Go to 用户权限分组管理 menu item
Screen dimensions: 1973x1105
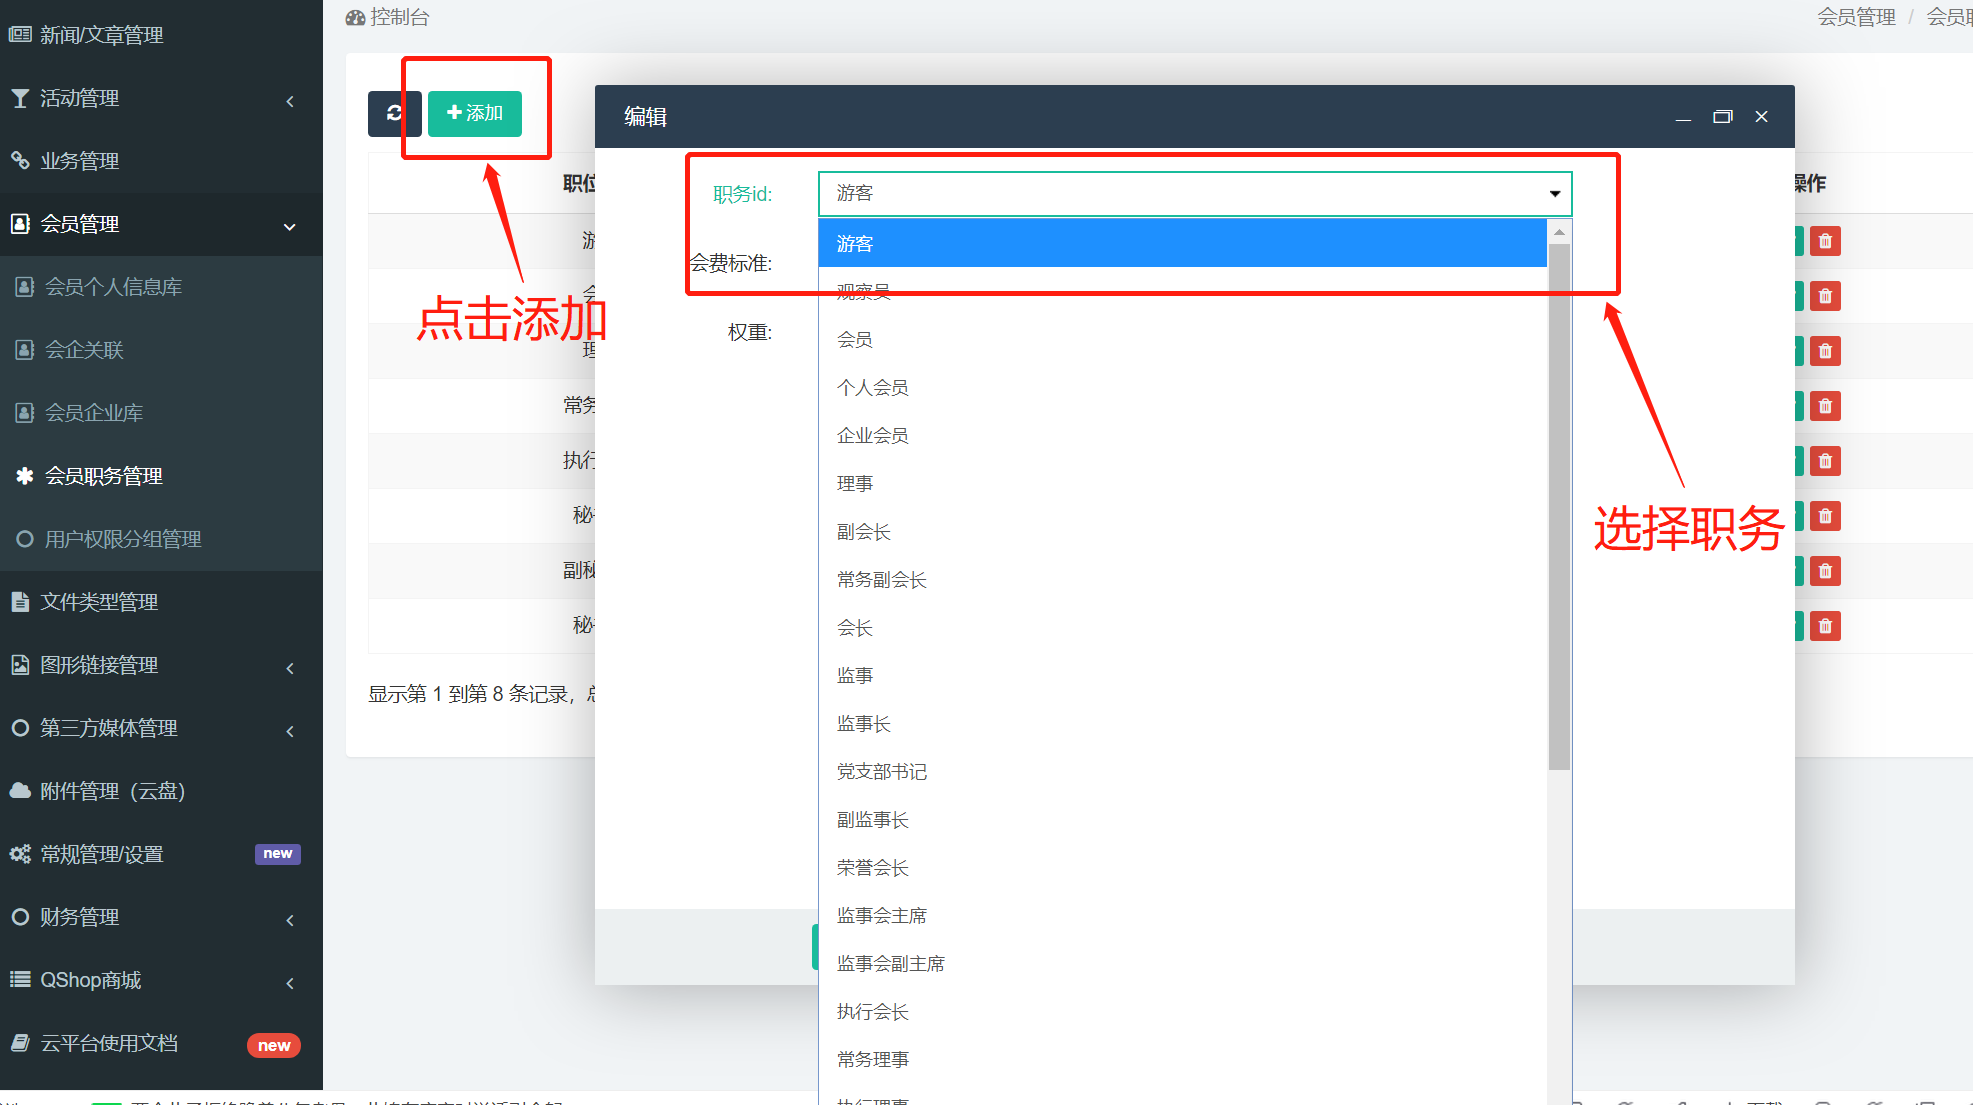pos(123,539)
